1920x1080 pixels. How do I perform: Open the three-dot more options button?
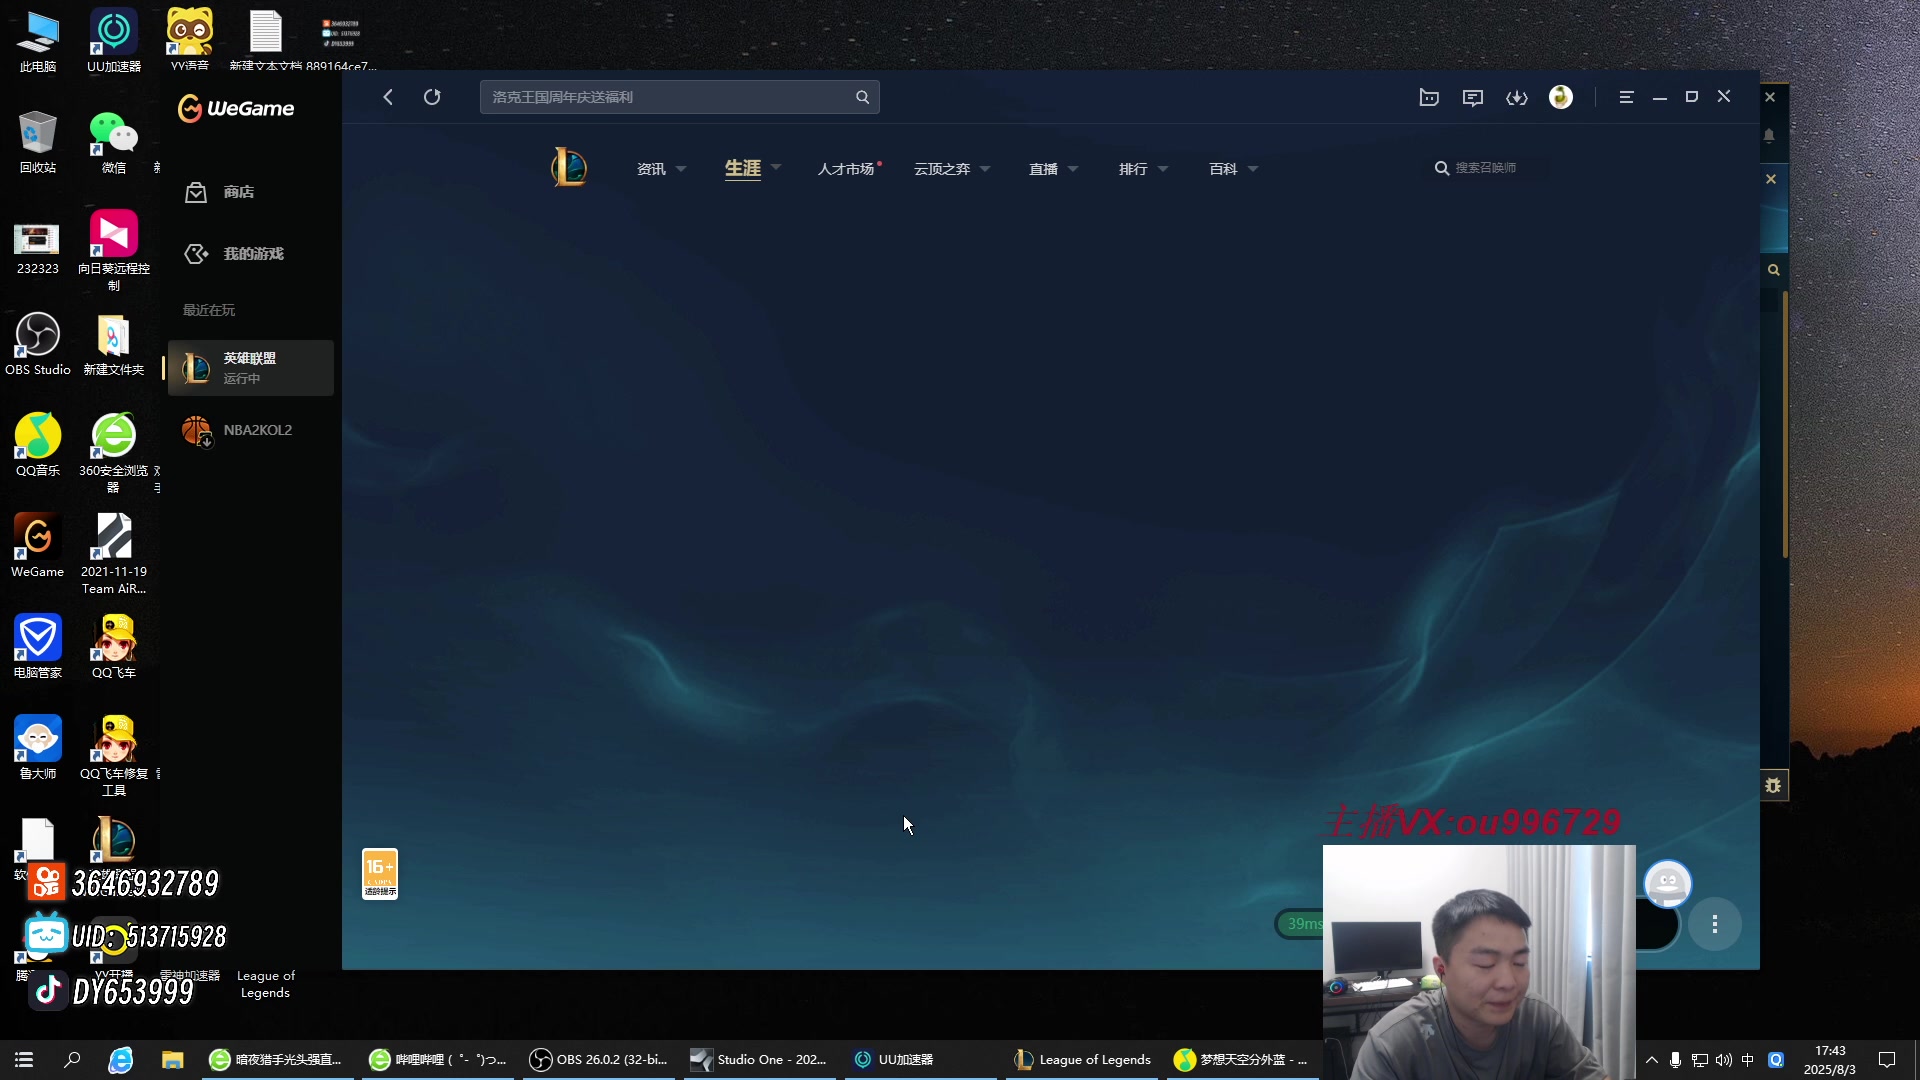(1715, 924)
